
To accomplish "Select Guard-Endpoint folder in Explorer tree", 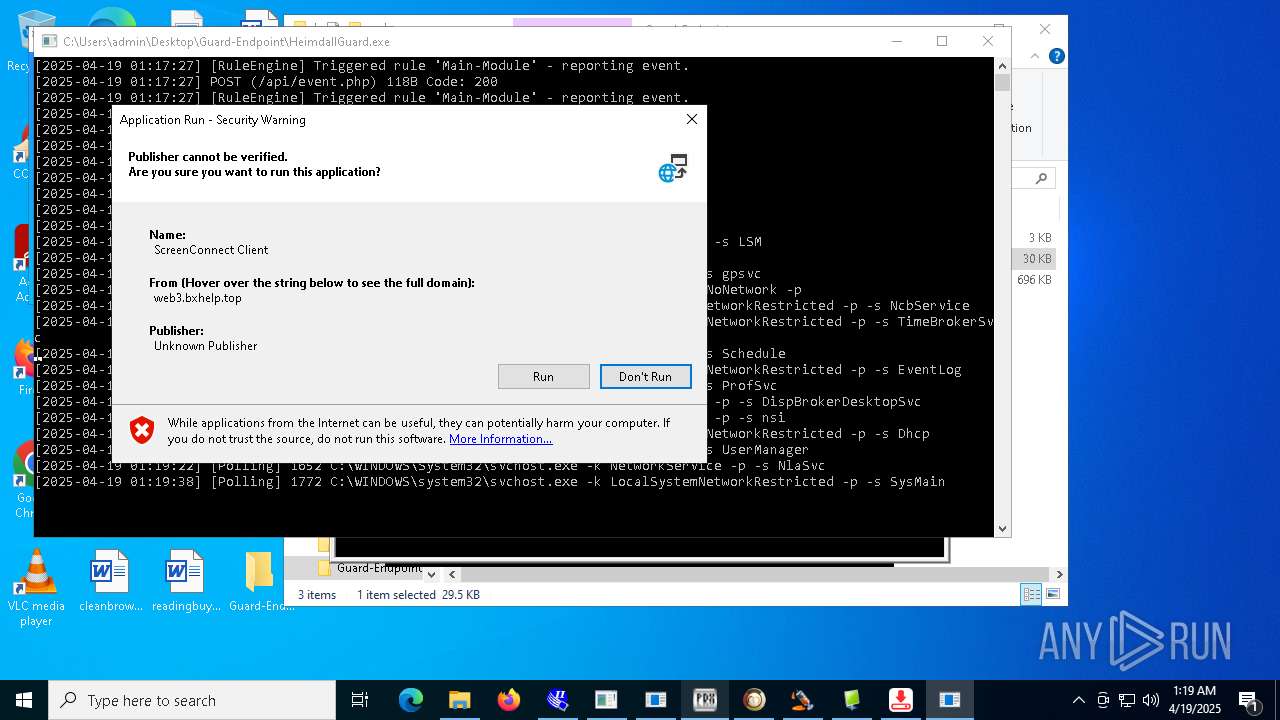I will tap(378, 568).
